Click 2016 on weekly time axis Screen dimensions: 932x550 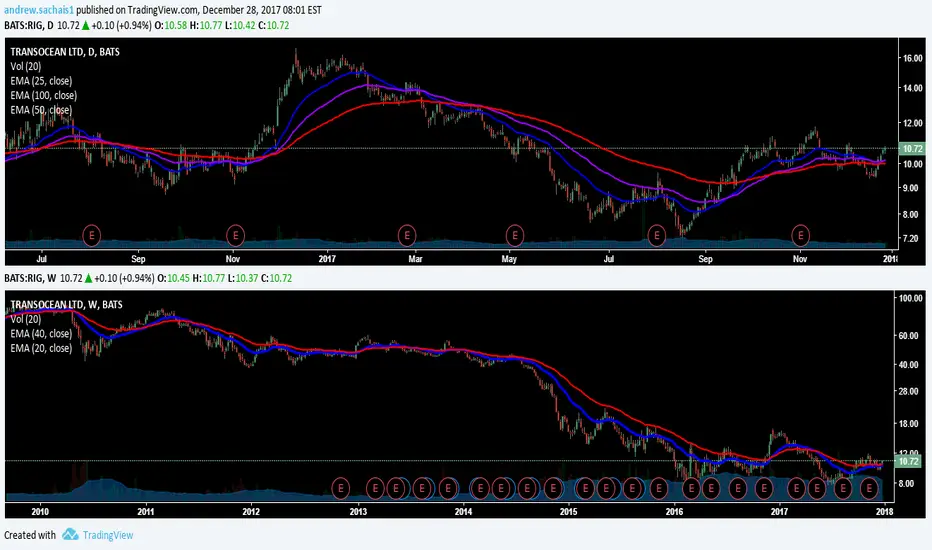click(675, 511)
